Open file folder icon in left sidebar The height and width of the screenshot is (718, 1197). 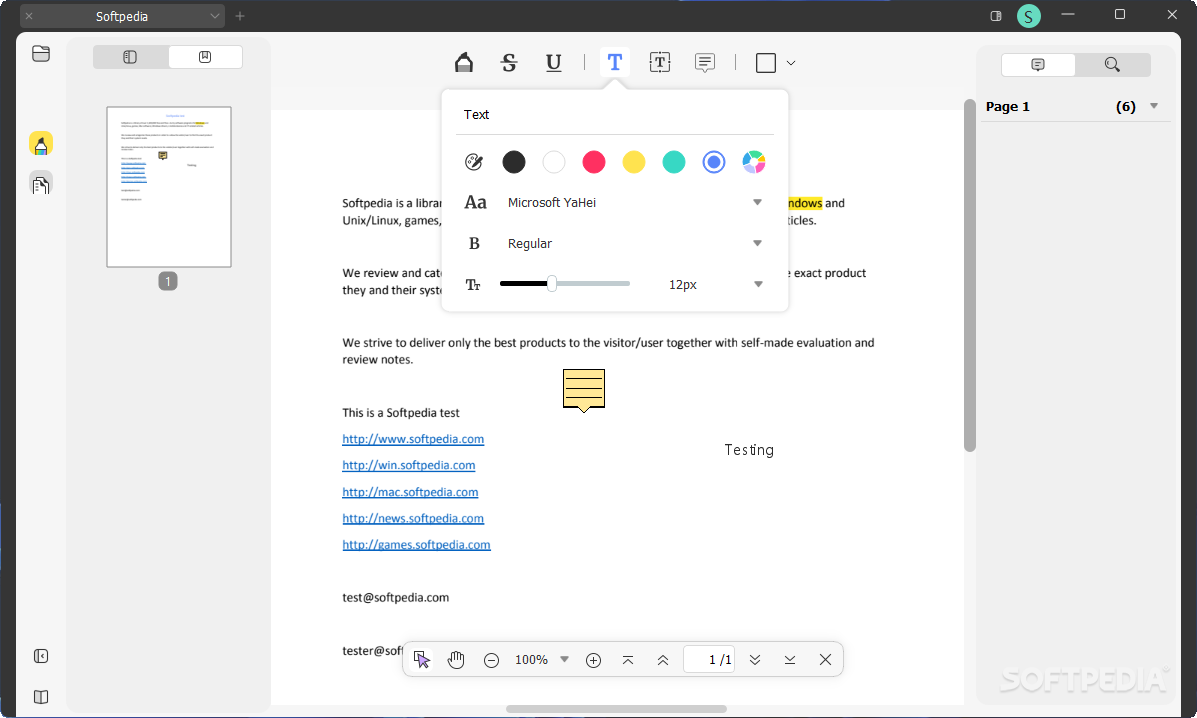coord(41,53)
